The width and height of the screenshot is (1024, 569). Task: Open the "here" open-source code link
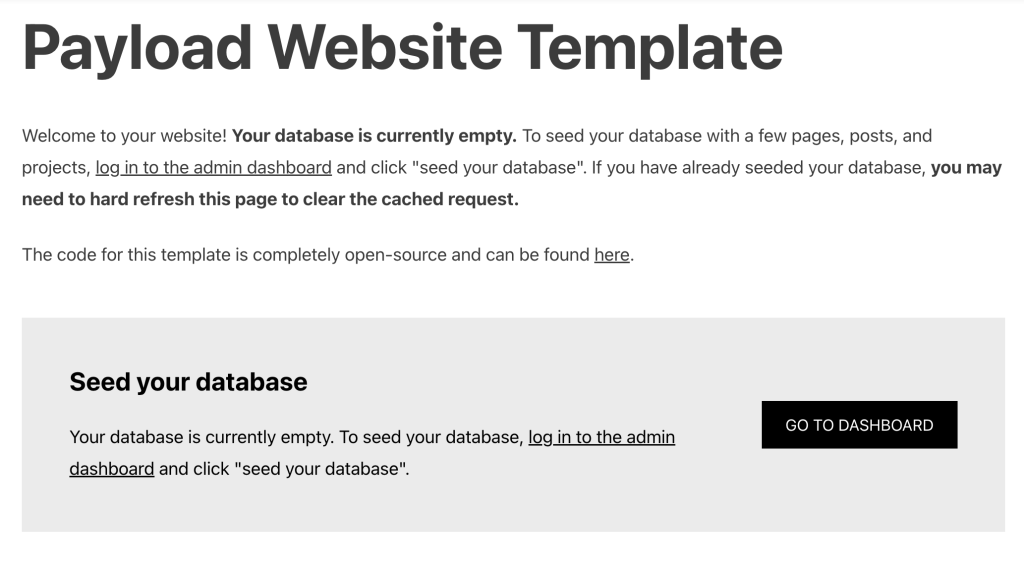612,255
